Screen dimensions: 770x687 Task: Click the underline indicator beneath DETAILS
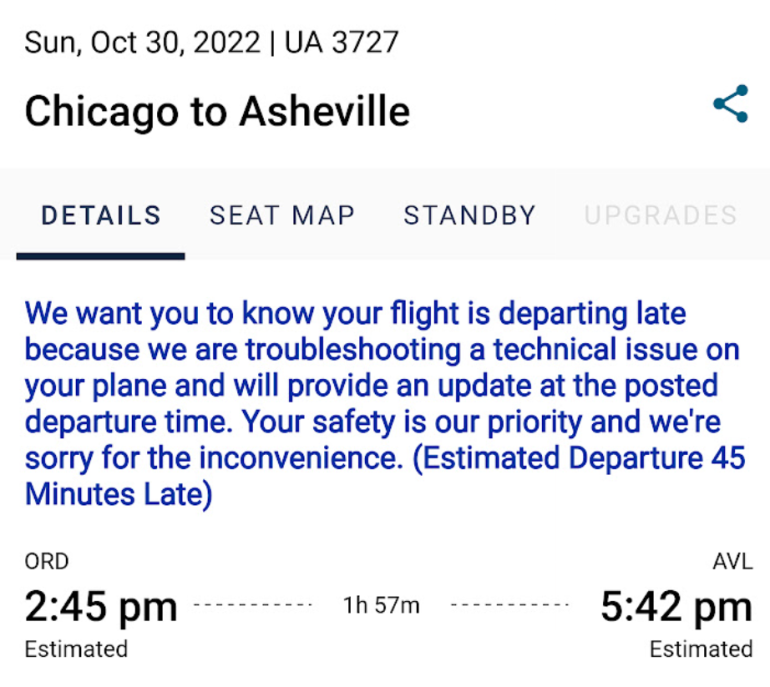101,256
